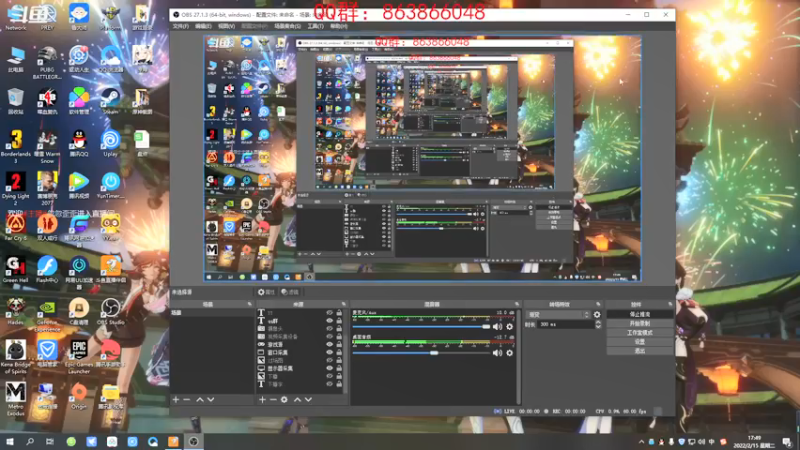The height and width of the screenshot is (450, 800).
Task: Increase the 时长 duration stepper value
Action: point(598,322)
